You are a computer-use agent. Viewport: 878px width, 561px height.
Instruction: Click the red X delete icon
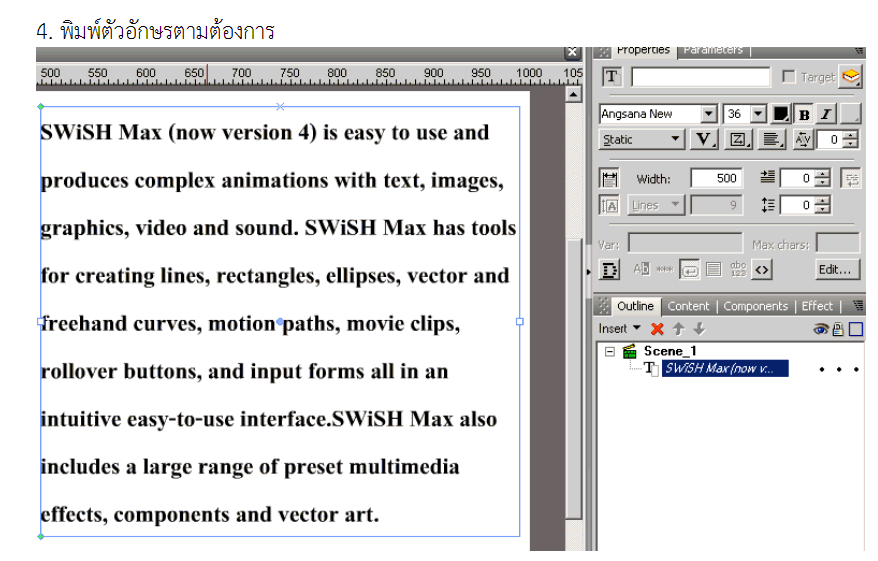(x=657, y=329)
